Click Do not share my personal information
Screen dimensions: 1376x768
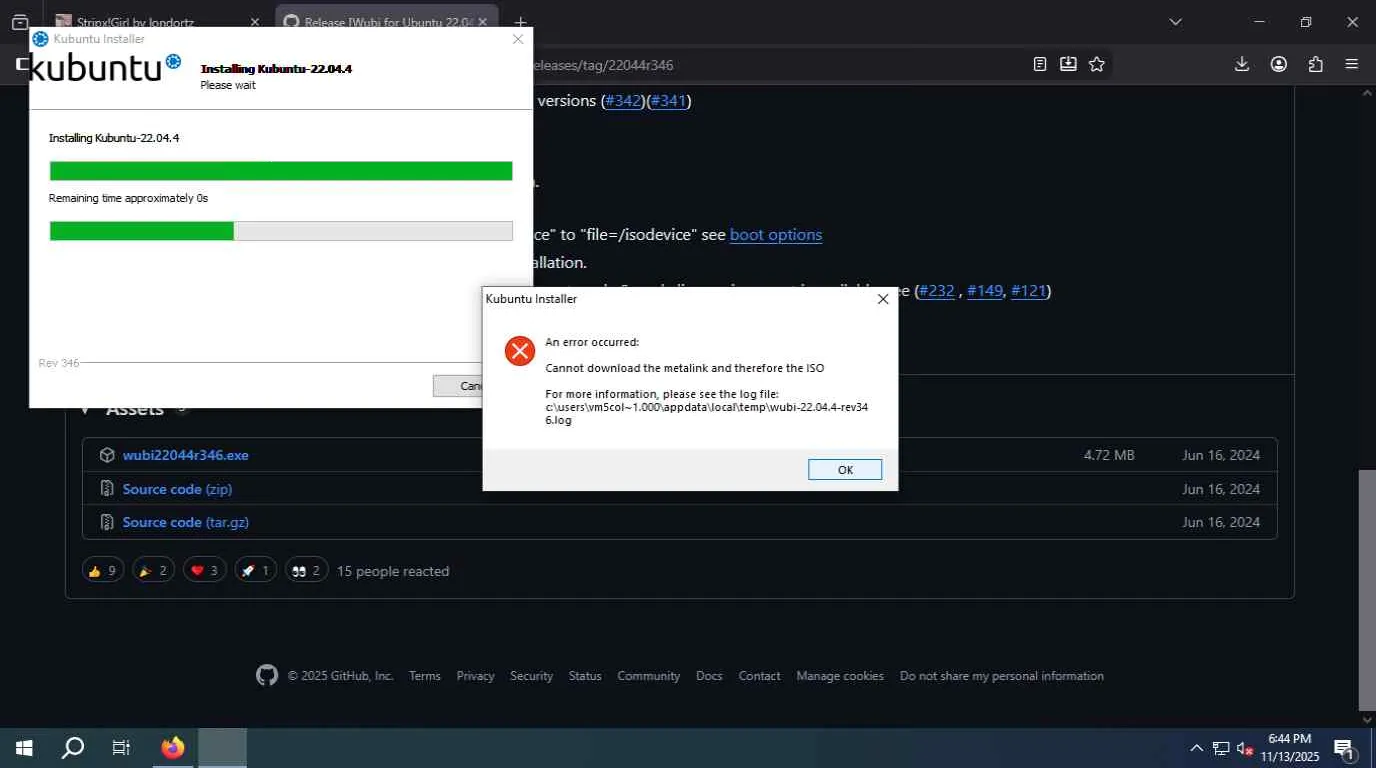(1002, 676)
